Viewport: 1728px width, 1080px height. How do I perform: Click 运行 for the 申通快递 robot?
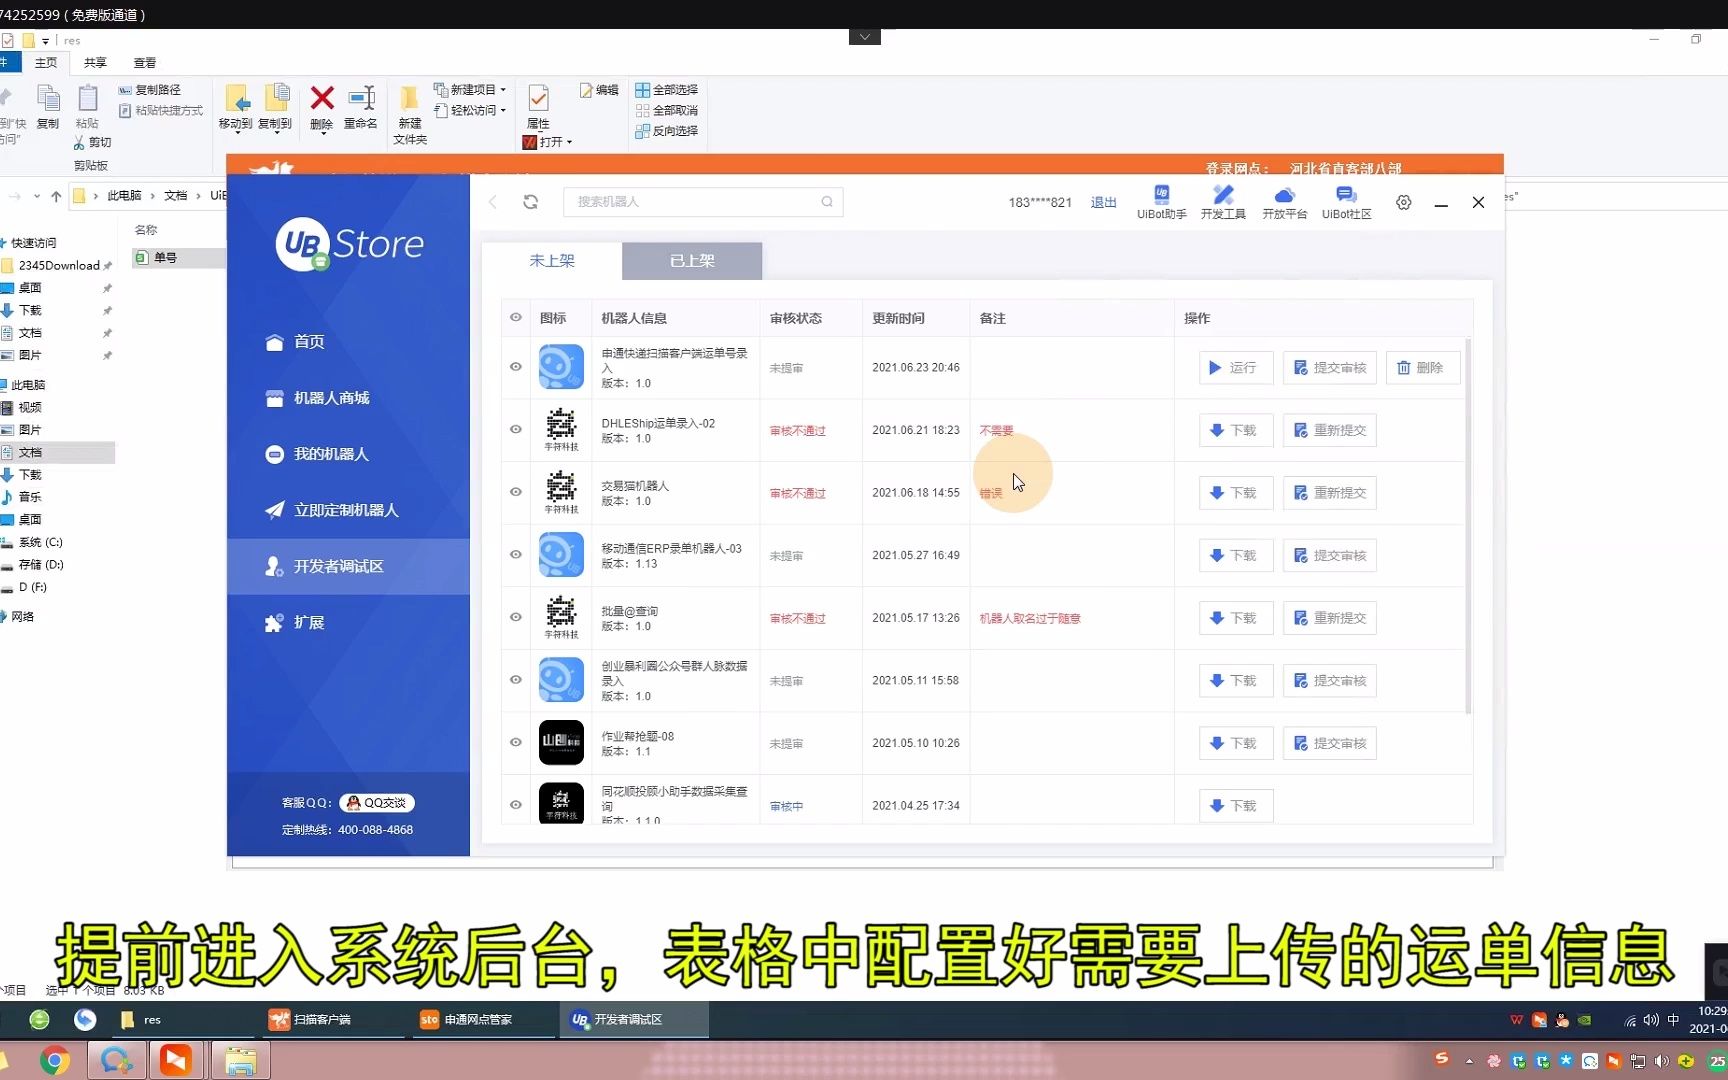pyautogui.click(x=1235, y=368)
